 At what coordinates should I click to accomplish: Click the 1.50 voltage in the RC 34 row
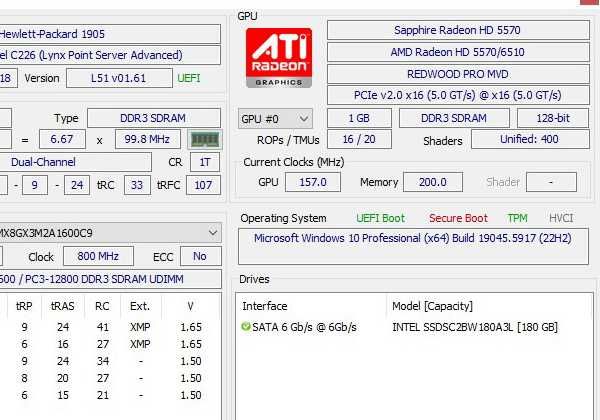click(191, 361)
